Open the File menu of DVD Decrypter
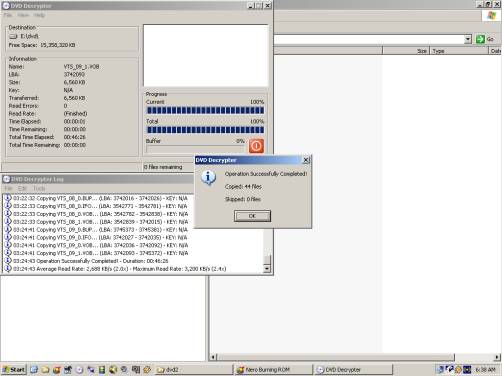This screenshot has width=502, height=376. click(8, 15)
